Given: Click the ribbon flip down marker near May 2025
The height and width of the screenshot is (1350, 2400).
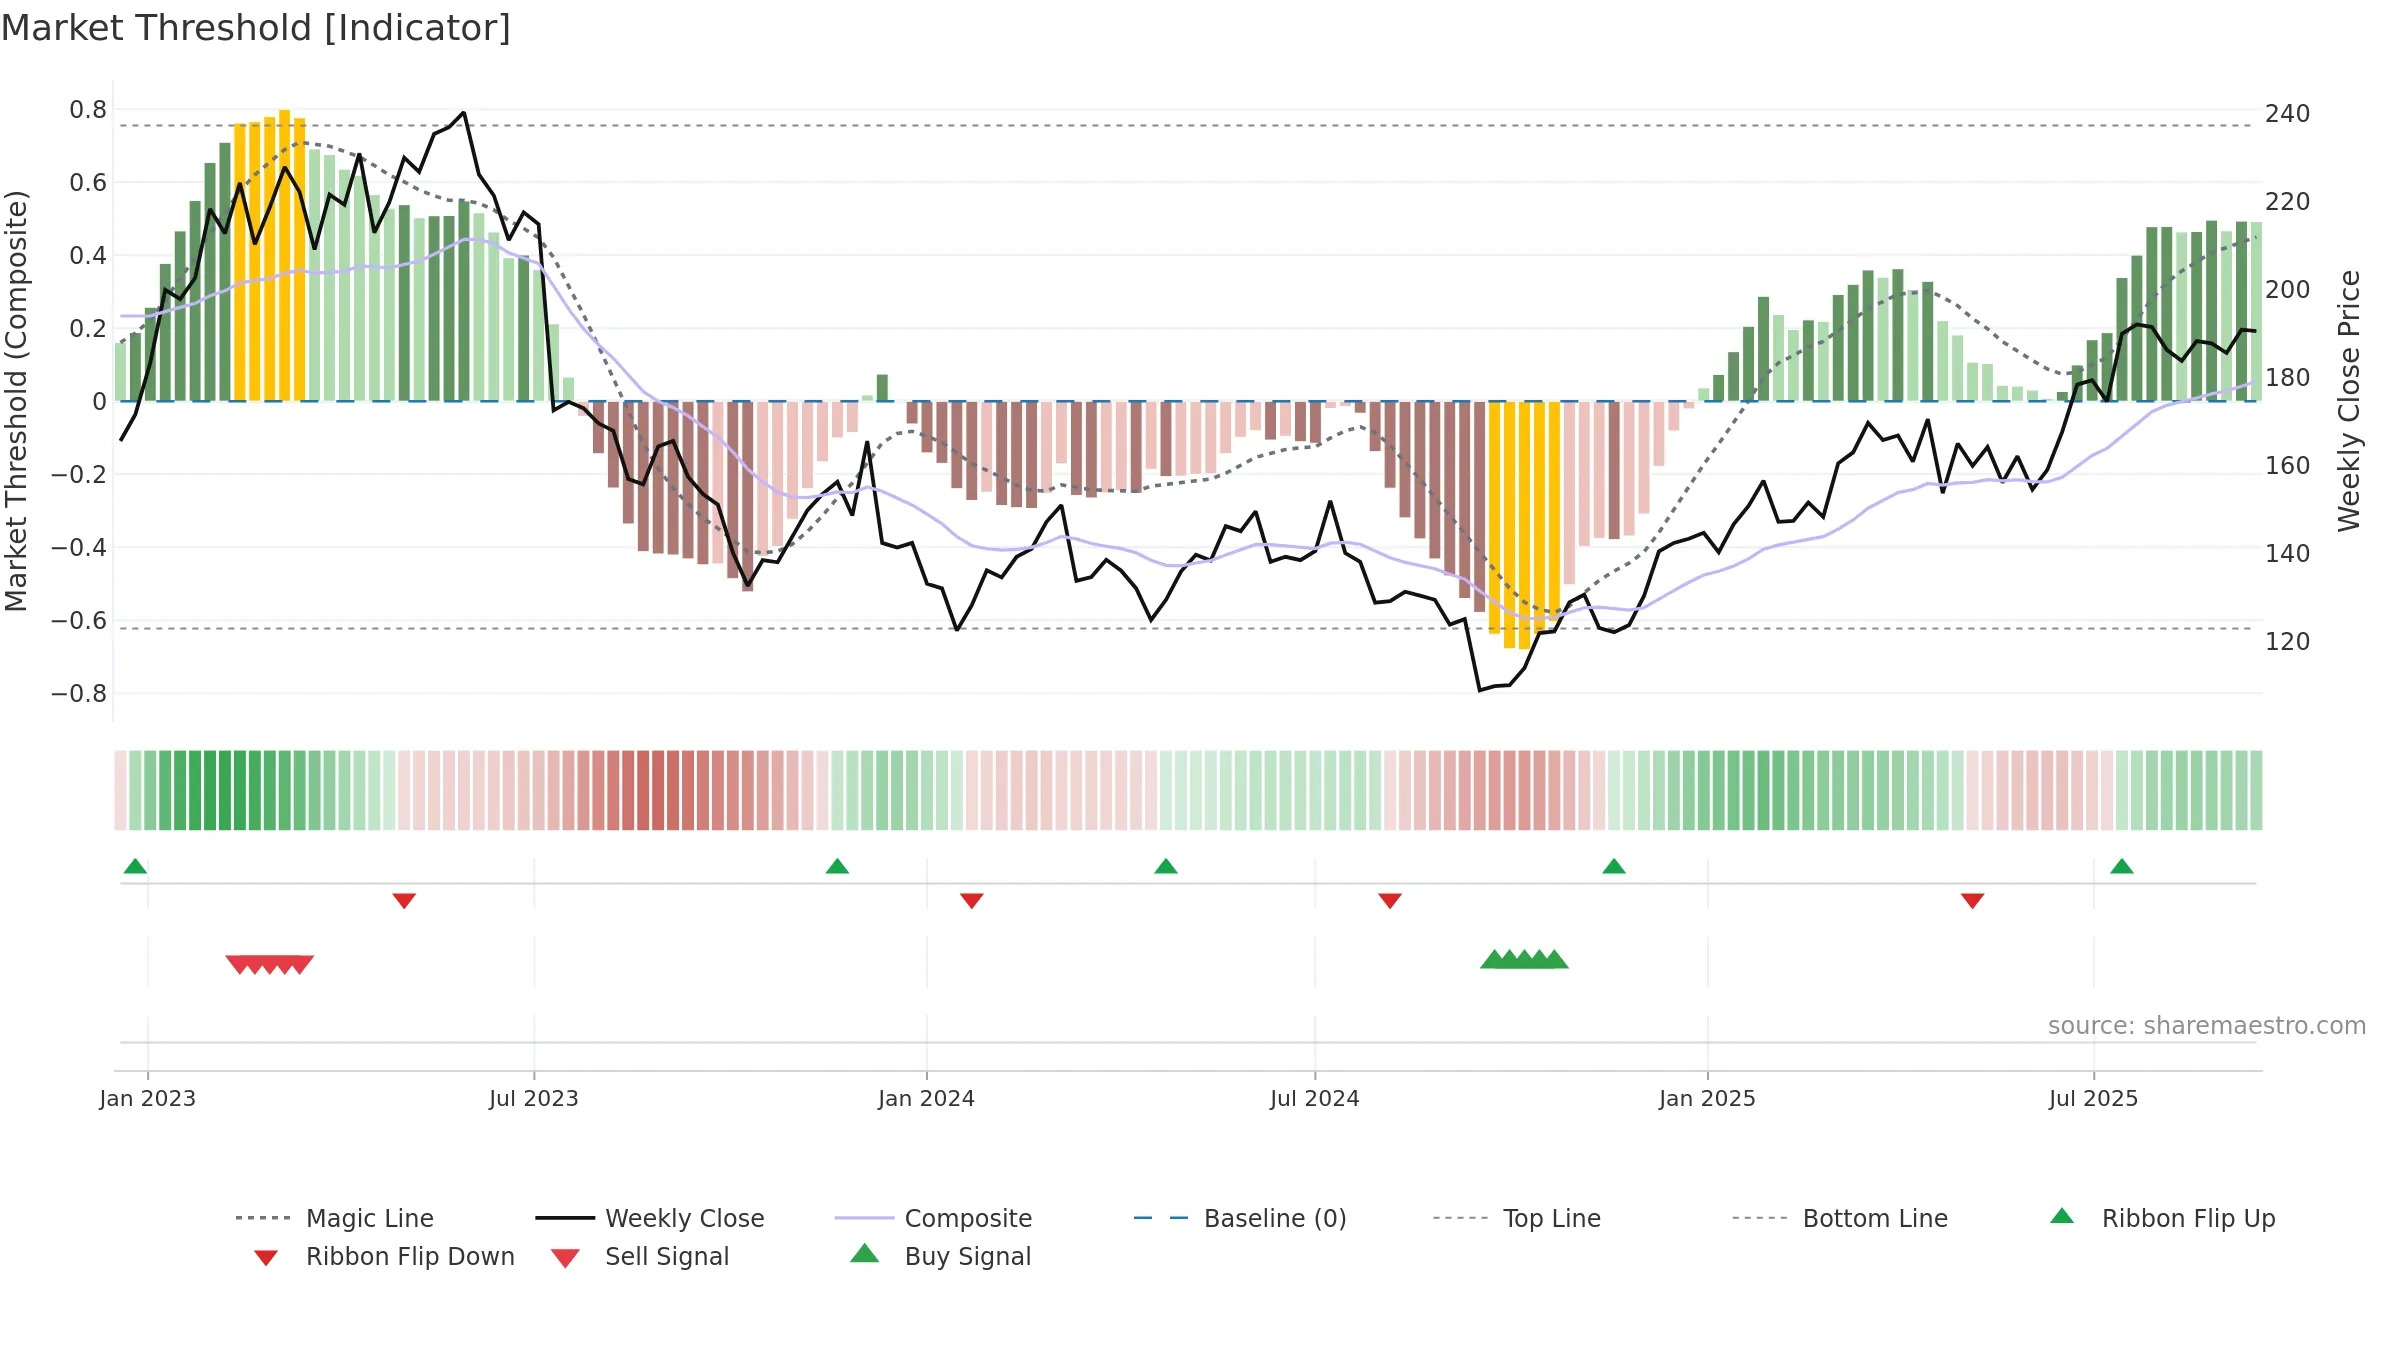Looking at the screenshot, I should coord(1973,901).
